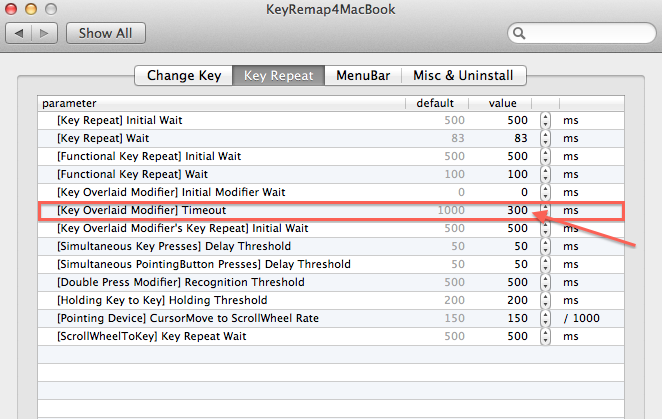Click the forward navigation arrow
Image resolution: width=662 pixels, height=419 pixels.
click(x=46, y=33)
